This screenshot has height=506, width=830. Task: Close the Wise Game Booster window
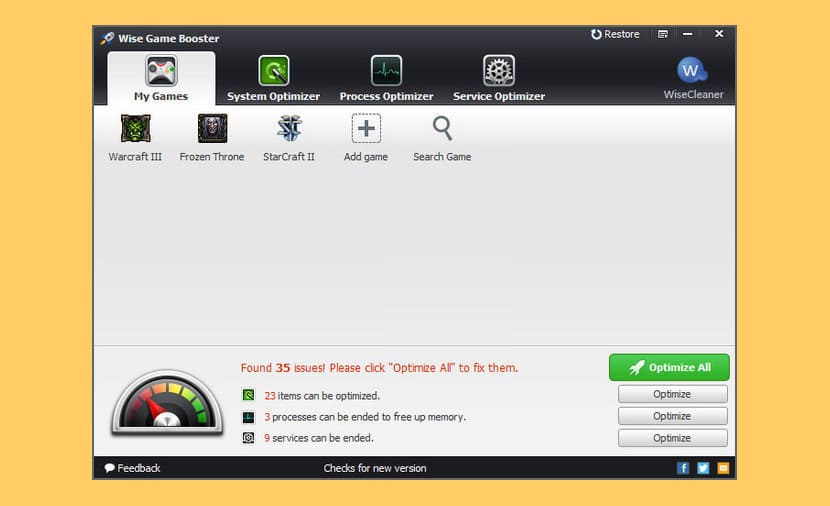[719, 34]
